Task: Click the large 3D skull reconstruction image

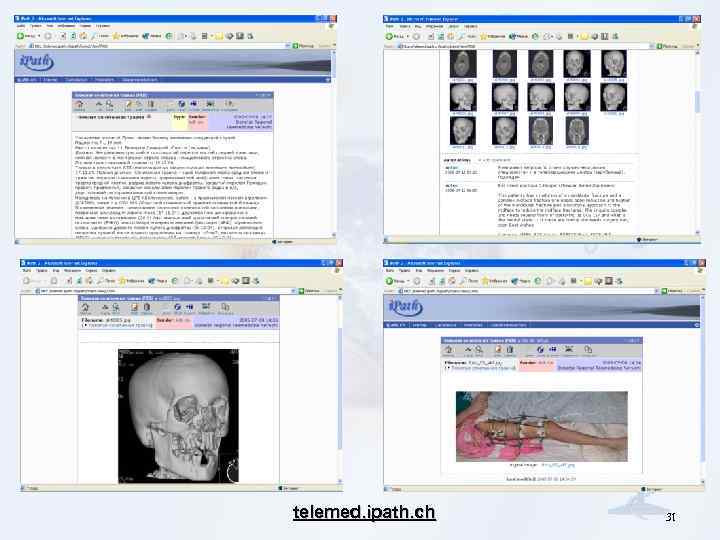Action: (x=178, y=416)
